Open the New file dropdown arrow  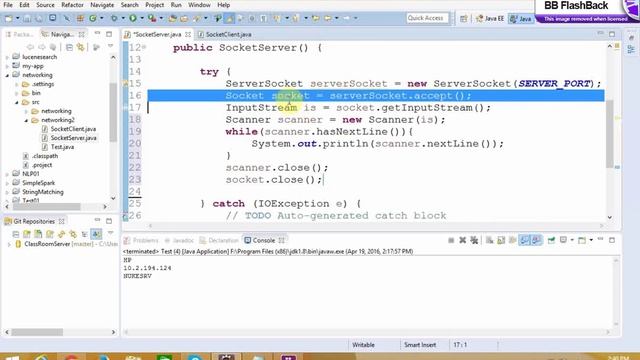17,18
